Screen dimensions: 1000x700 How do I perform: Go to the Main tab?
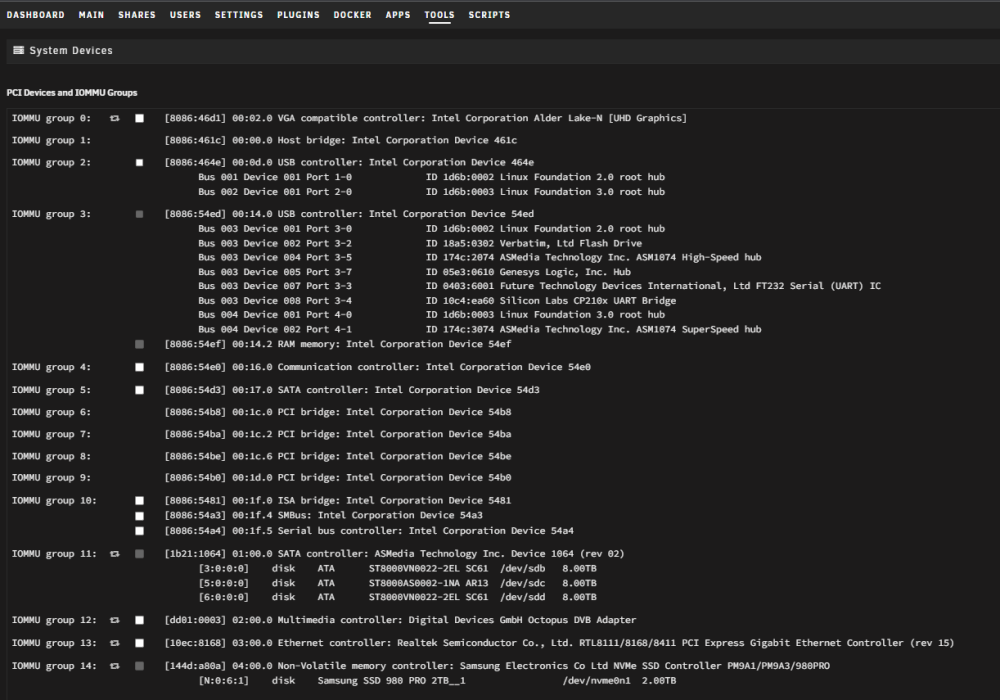91,15
